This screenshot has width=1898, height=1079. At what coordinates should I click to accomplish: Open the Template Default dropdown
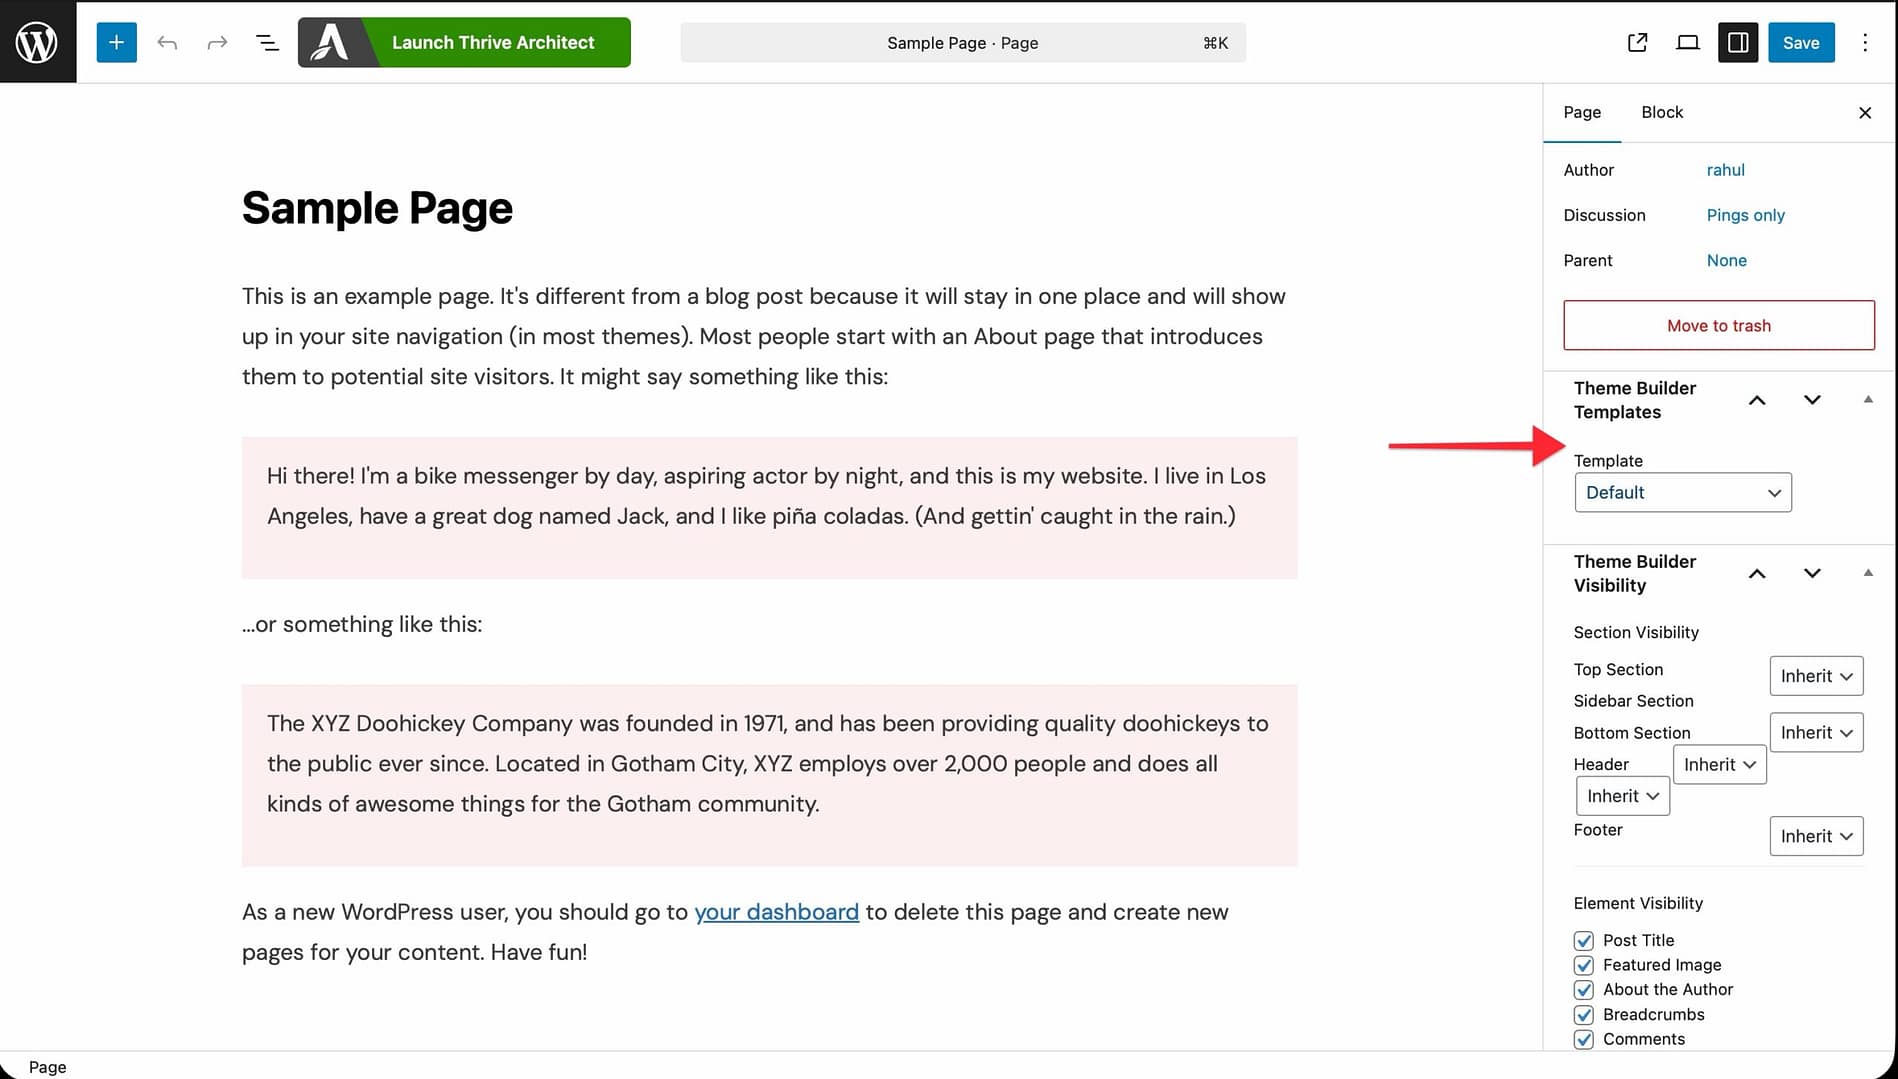point(1682,492)
